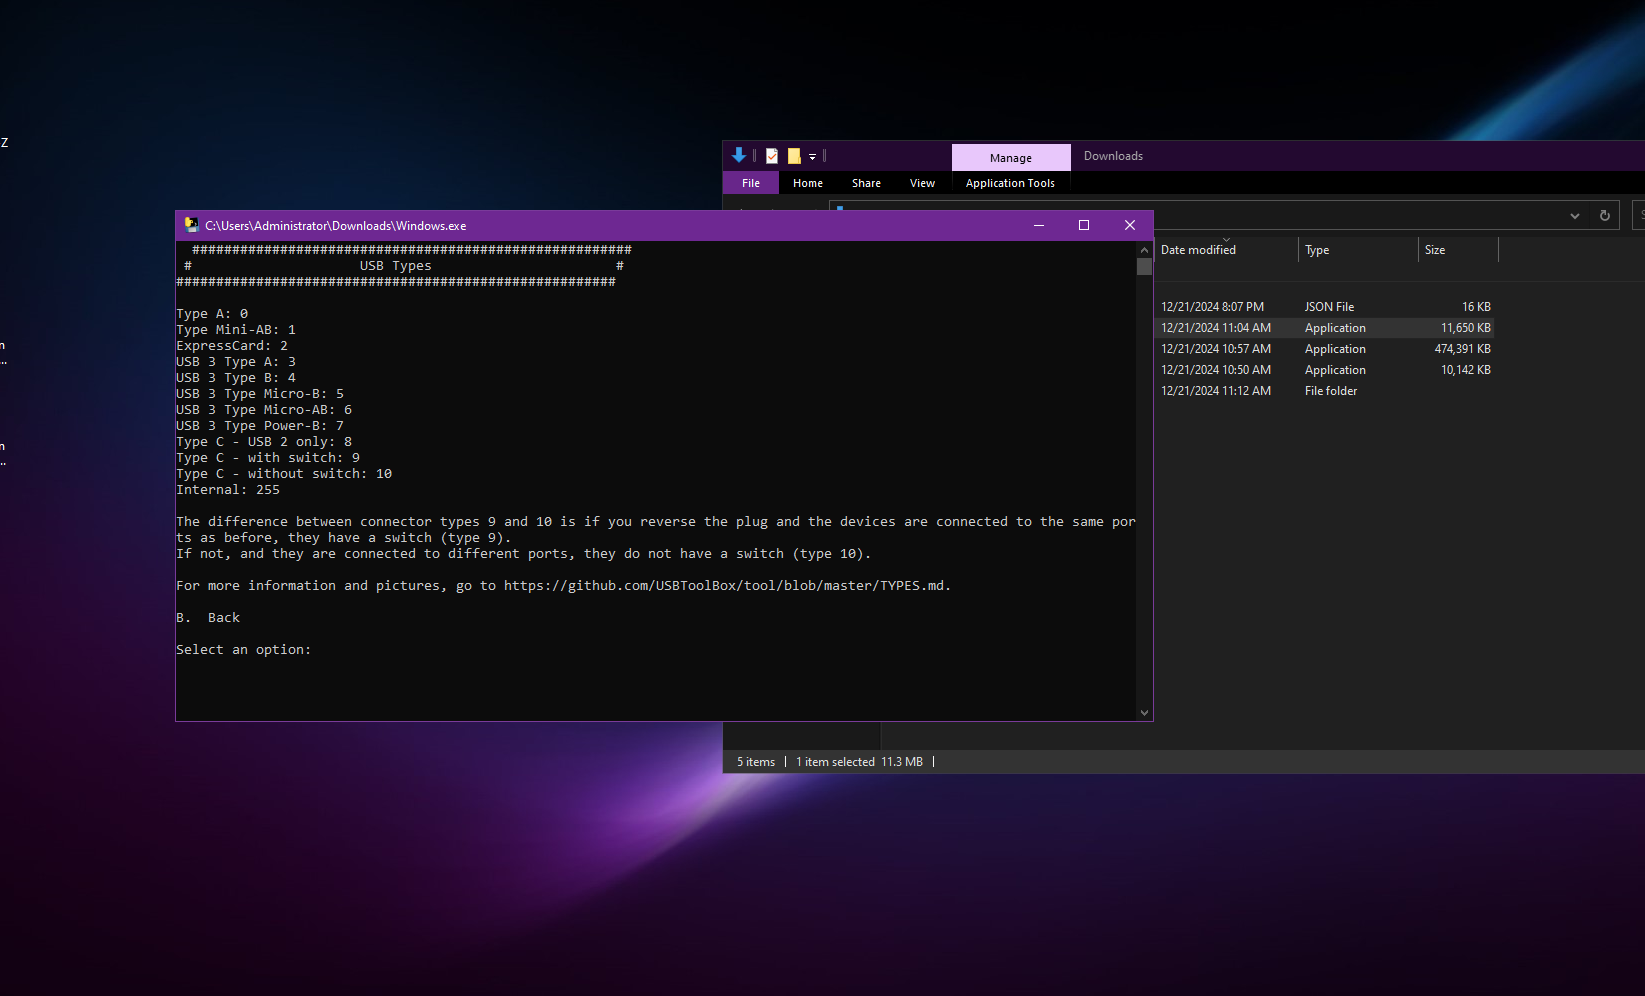The image size is (1645, 996).
Task: Click the Properties checkmark icon in quick access
Action: pyautogui.click(x=772, y=156)
